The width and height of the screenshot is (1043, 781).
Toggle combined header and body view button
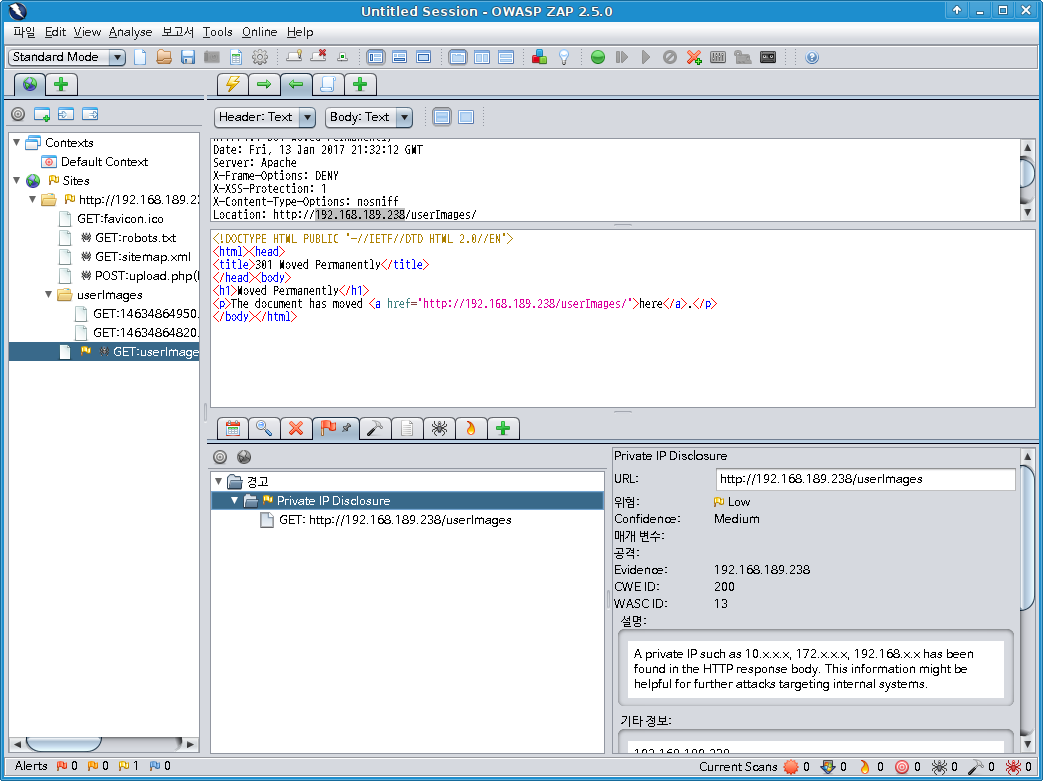click(x=466, y=117)
